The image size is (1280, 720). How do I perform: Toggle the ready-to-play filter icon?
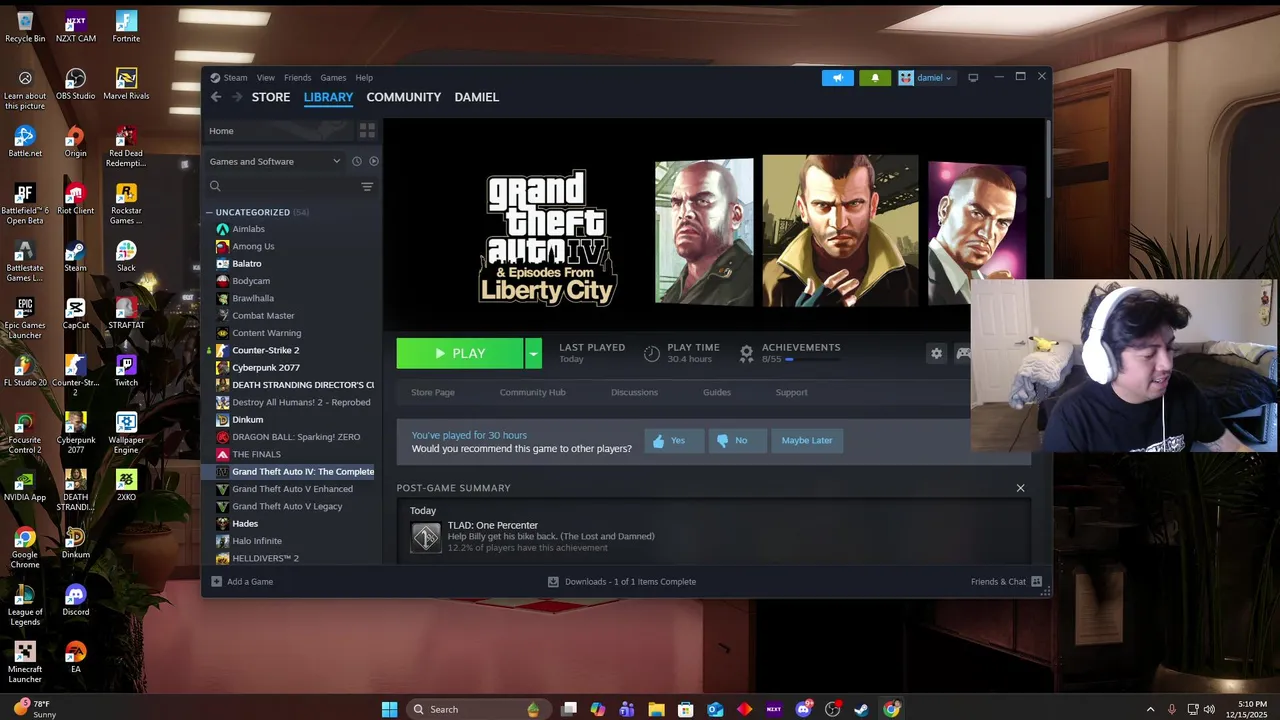tap(374, 161)
